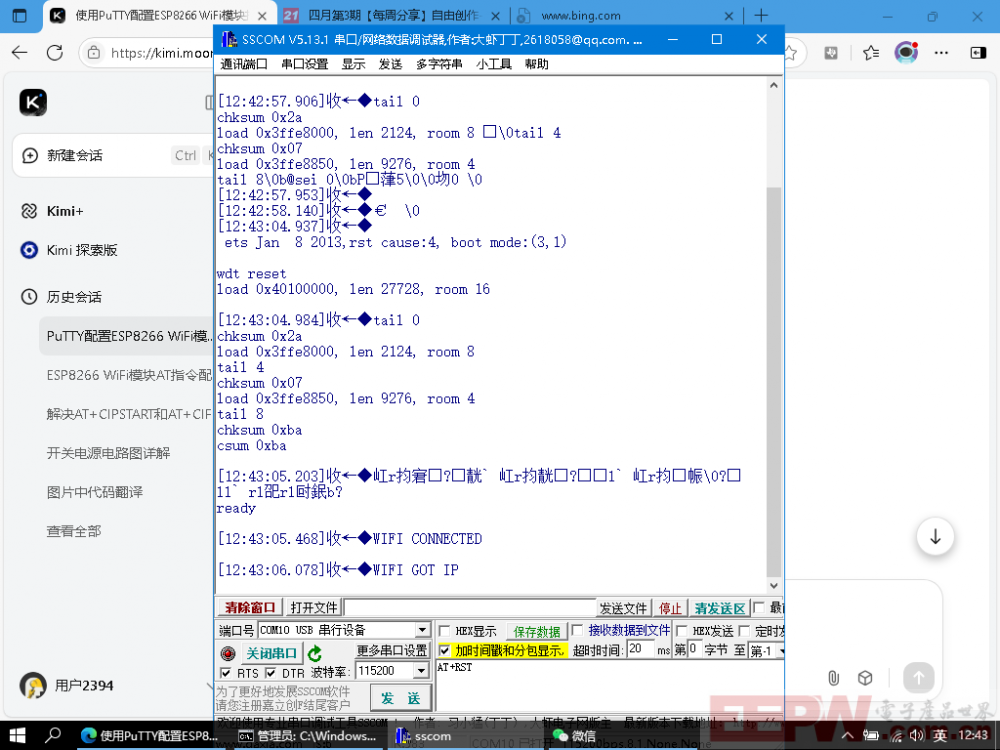Screen dimensions: 1000x750
Task: Click the Kimi send arrow button
Action: click(918, 677)
